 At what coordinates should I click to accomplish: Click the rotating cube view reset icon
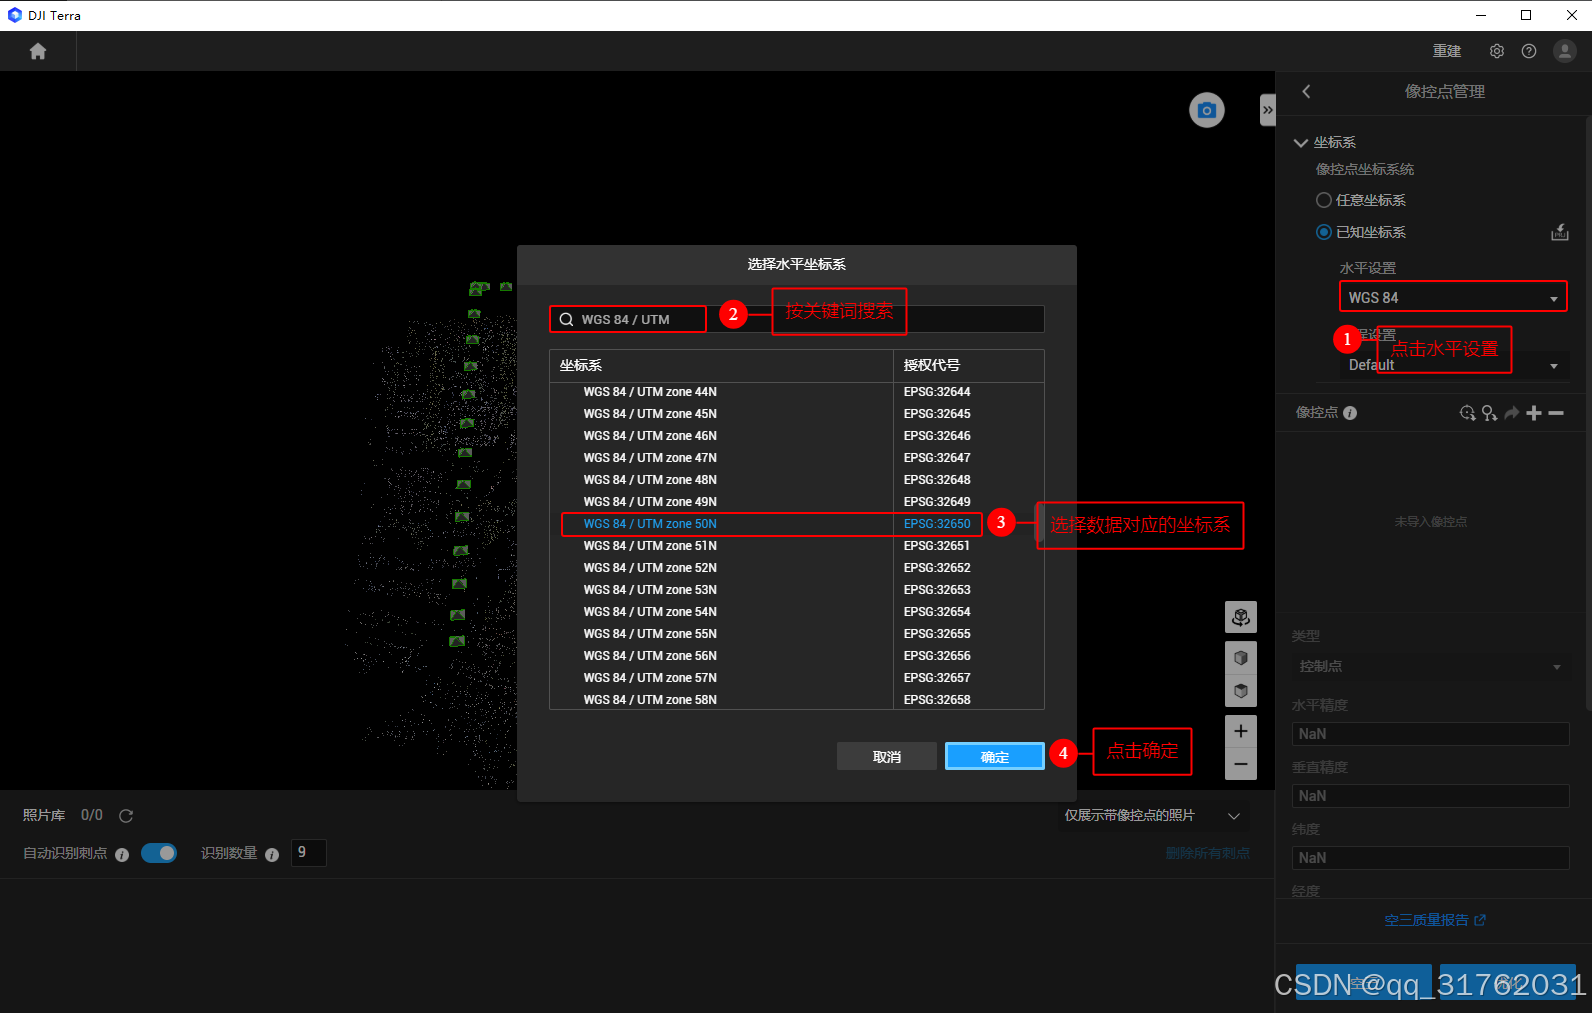pyautogui.click(x=1241, y=617)
